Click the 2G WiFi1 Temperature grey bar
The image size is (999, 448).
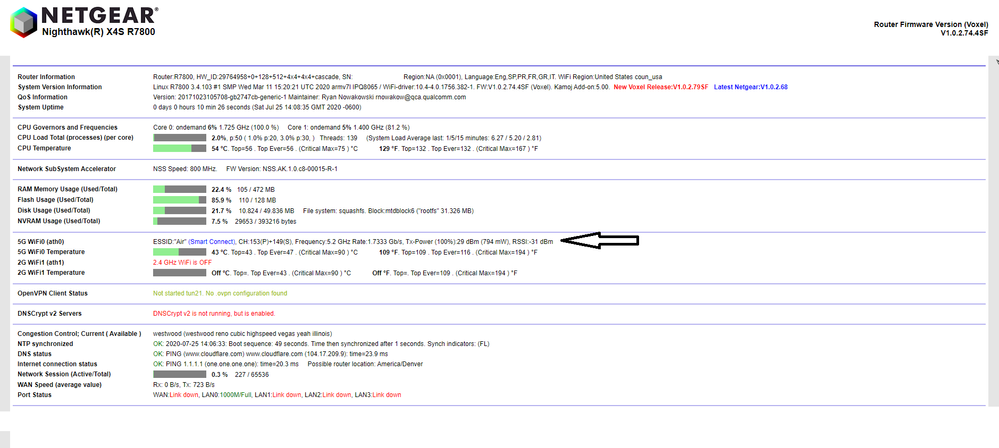coord(180,273)
